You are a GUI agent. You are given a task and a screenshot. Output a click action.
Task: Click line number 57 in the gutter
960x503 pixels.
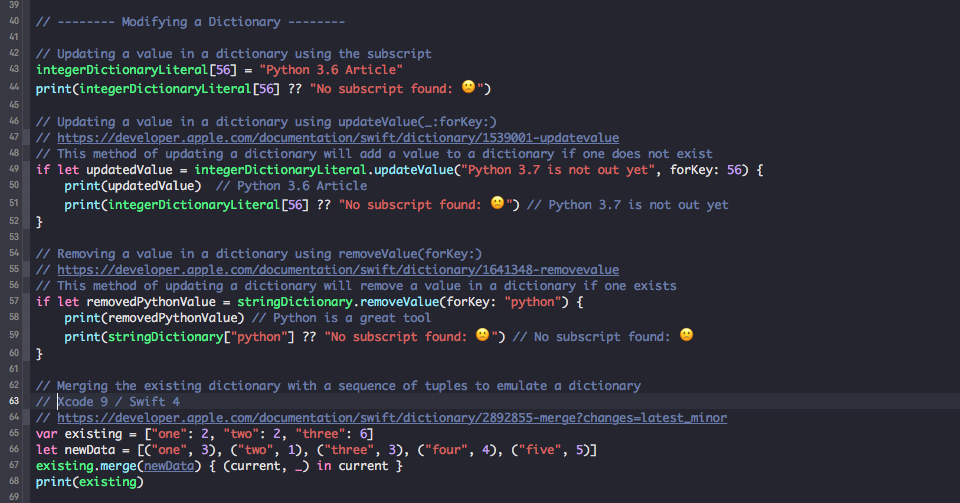(13, 301)
